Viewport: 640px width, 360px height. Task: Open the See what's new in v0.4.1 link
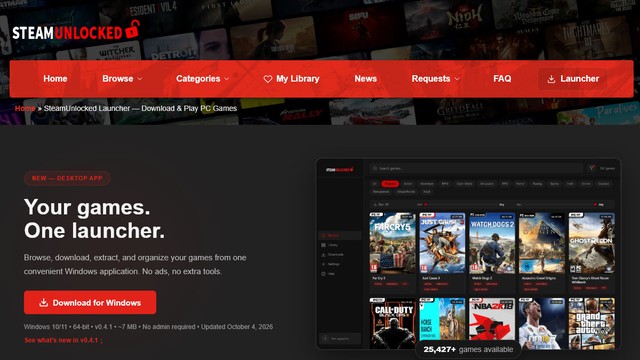[64, 340]
